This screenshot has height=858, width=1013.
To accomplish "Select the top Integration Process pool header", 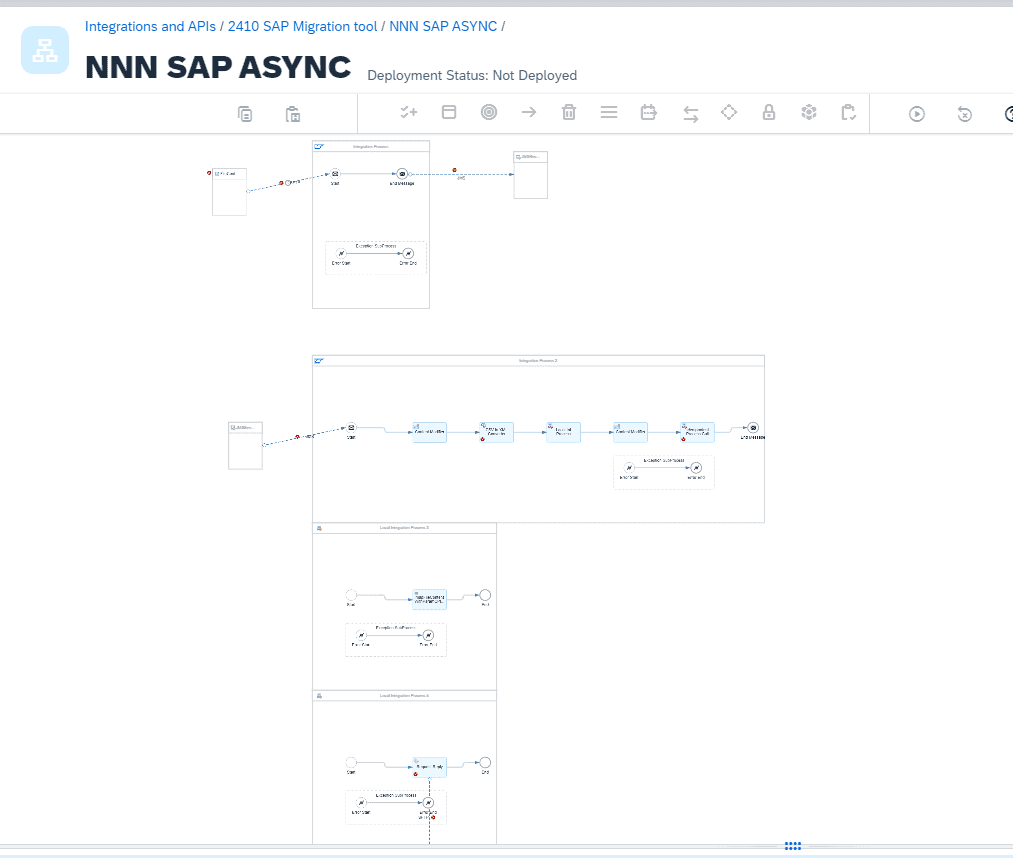I will coord(371,147).
